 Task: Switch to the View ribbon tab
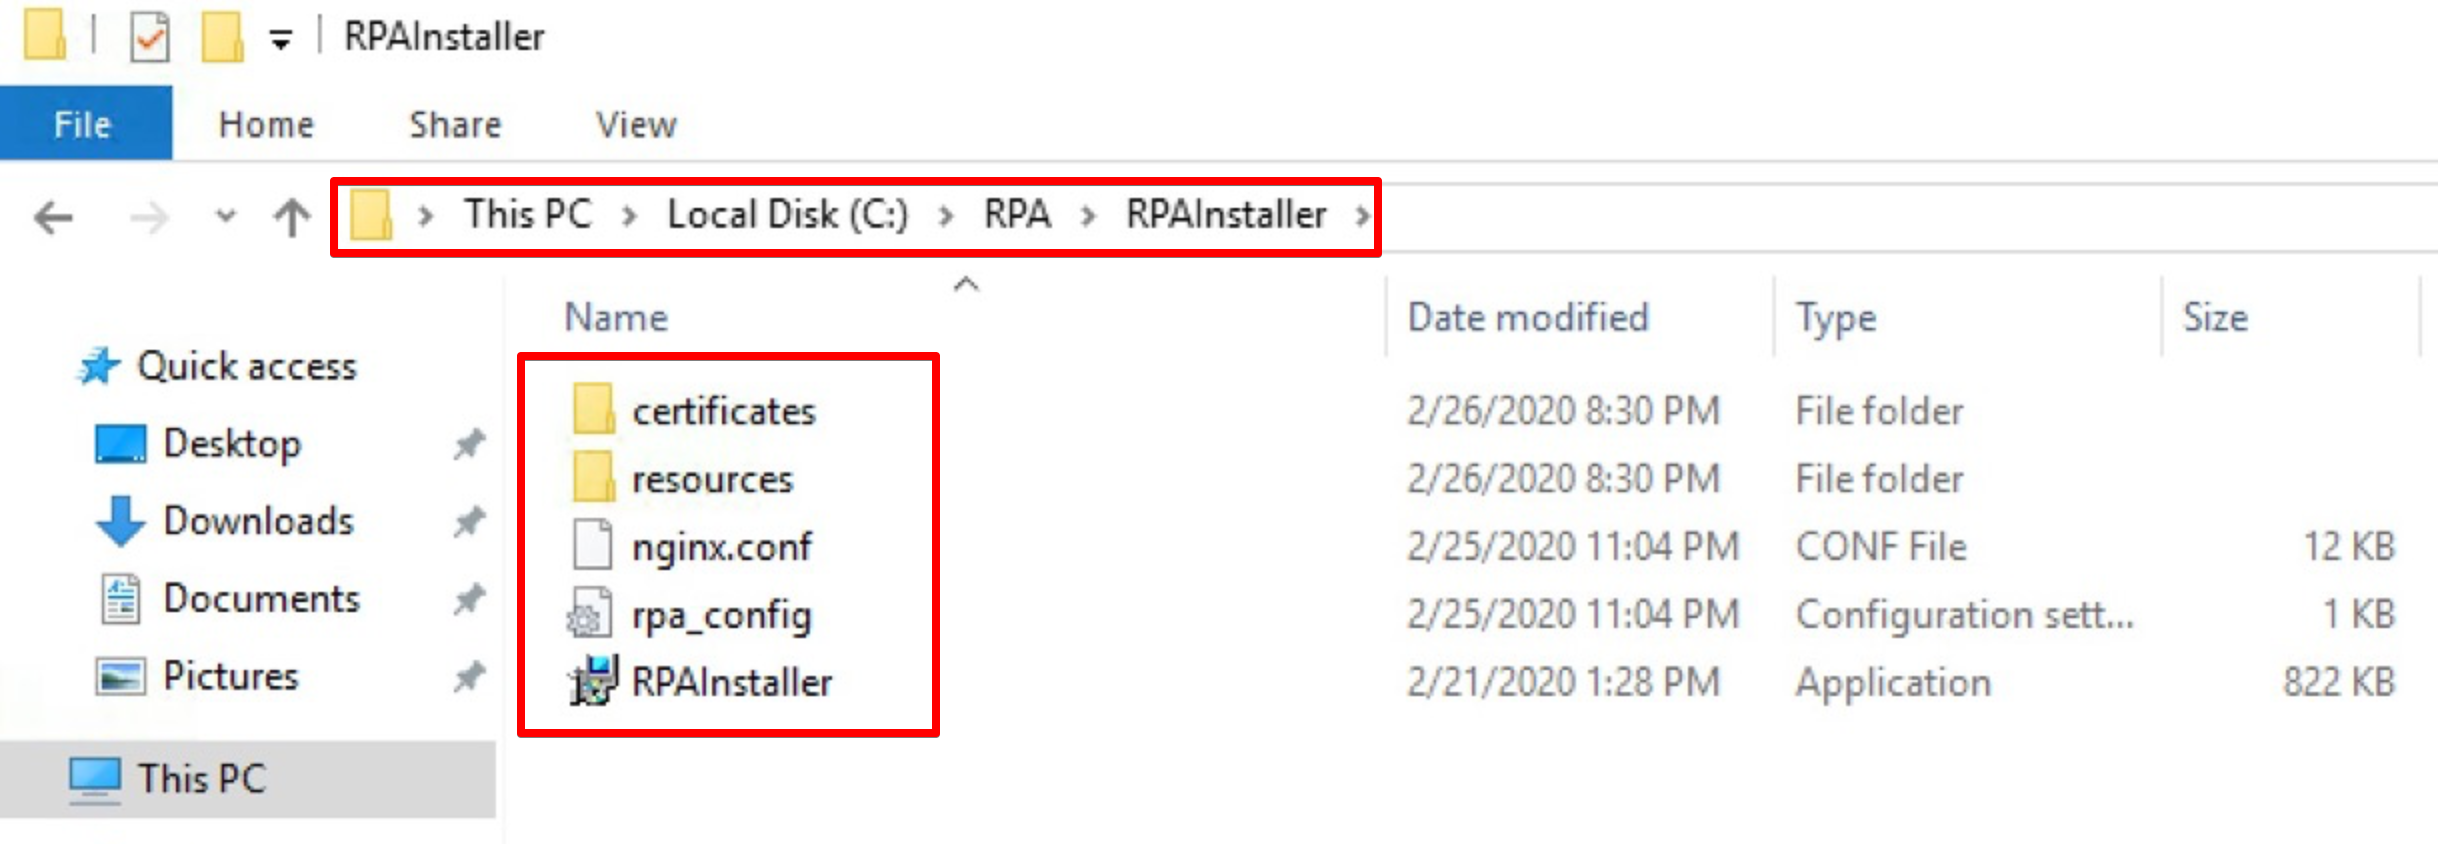pos(636,124)
